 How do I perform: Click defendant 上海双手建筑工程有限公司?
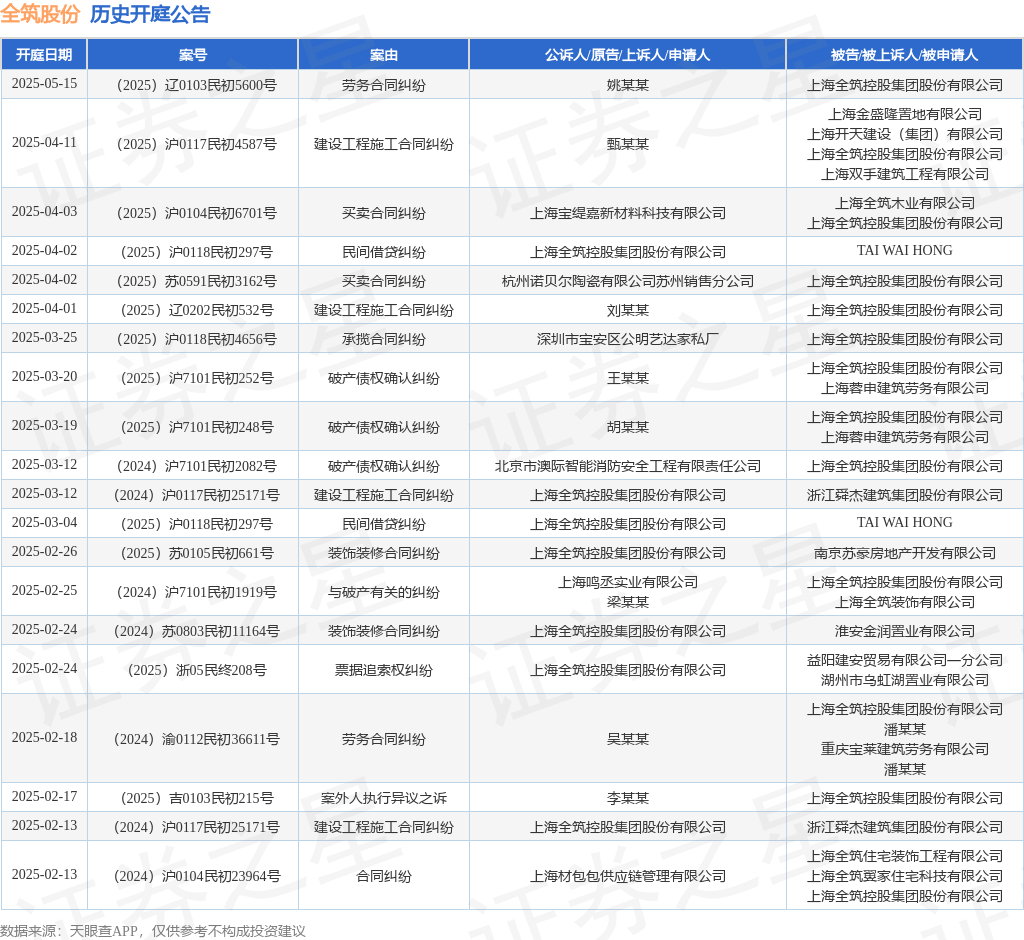click(x=904, y=174)
